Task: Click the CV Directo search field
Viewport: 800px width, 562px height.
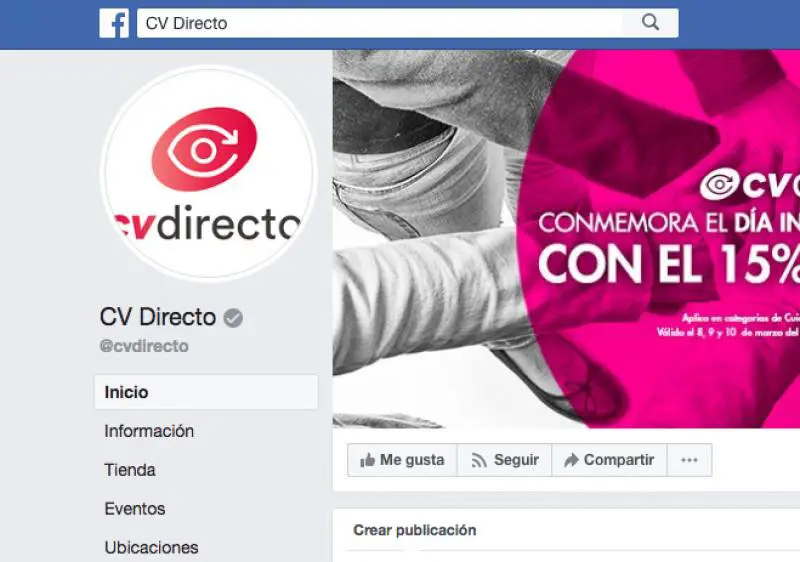Action: 380,23
